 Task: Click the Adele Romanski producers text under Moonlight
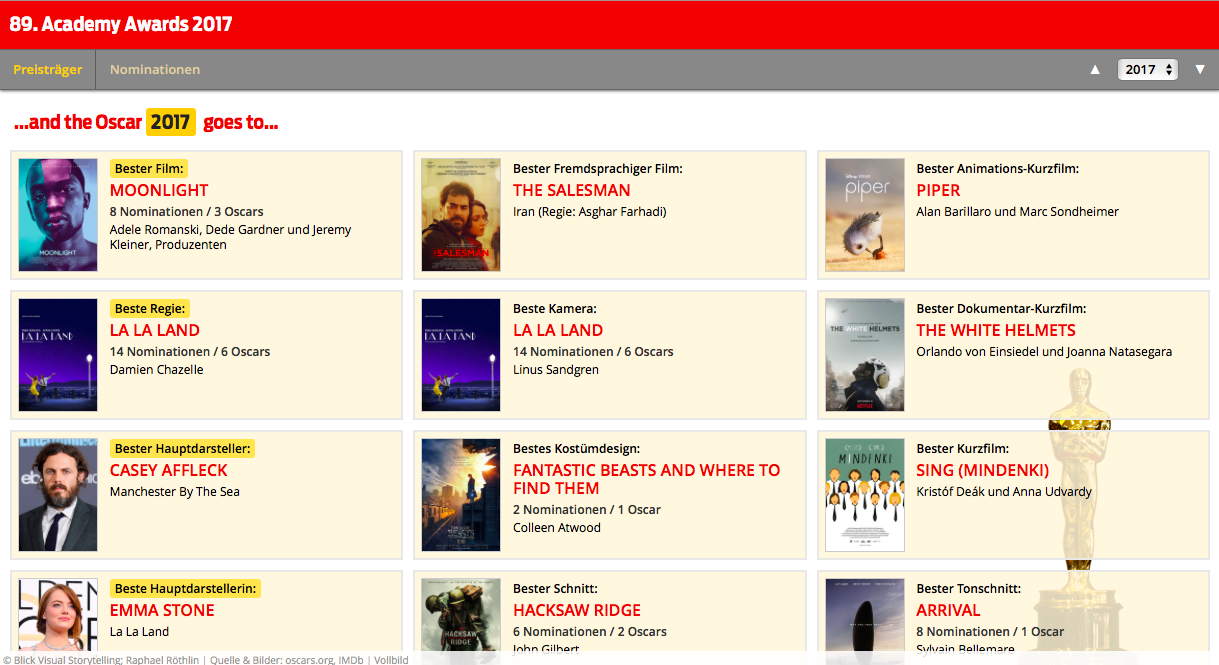(x=231, y=237)
